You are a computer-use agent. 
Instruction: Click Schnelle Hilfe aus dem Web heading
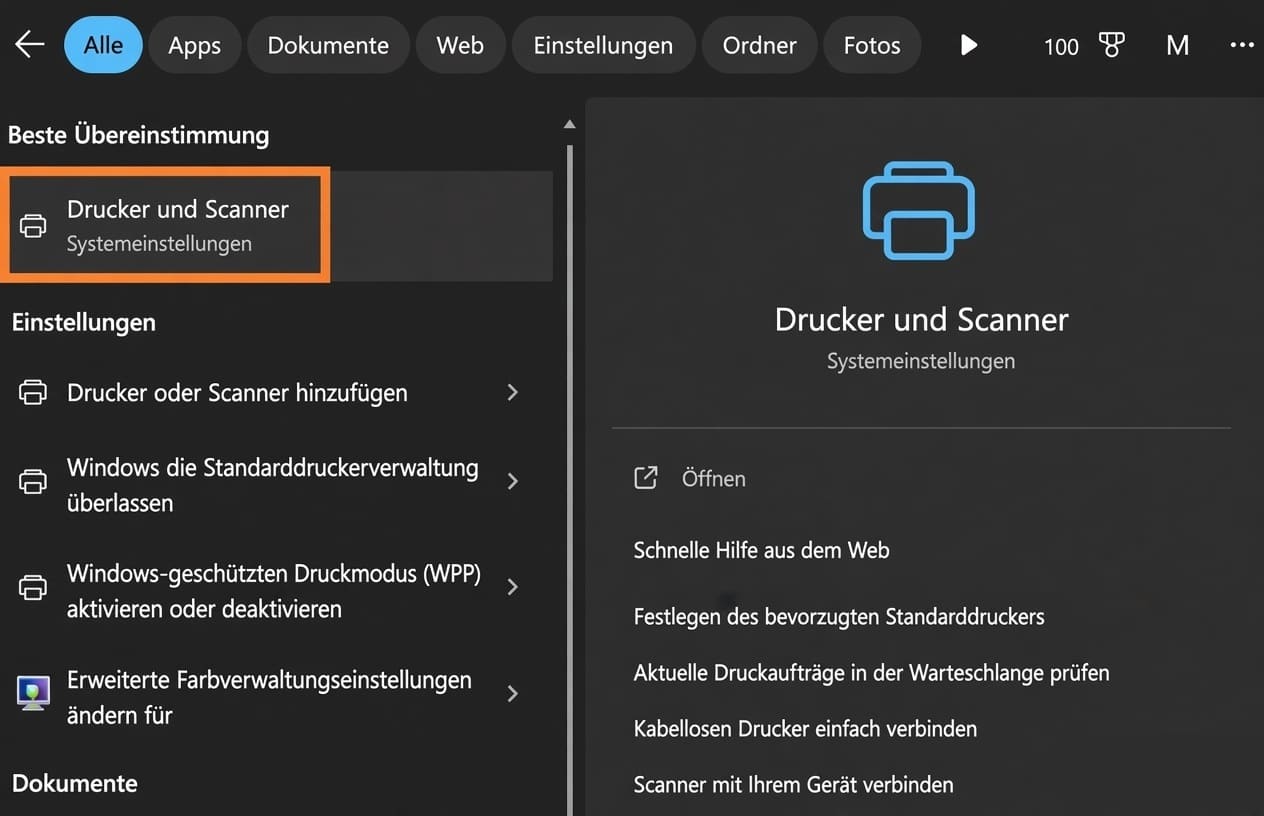tap(761, 550)
